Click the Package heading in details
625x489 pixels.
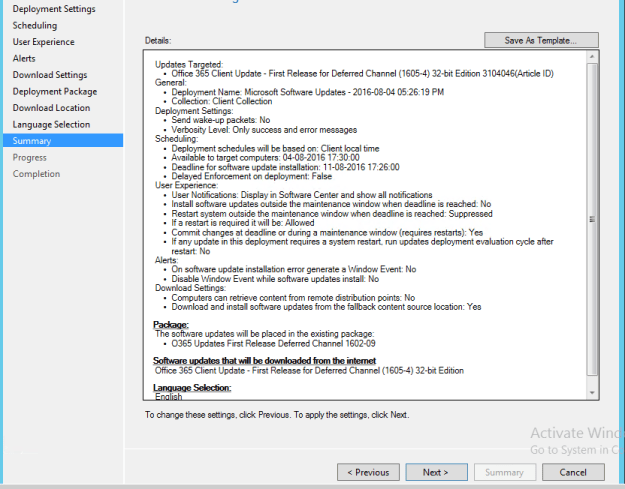[x=171, y=325]
